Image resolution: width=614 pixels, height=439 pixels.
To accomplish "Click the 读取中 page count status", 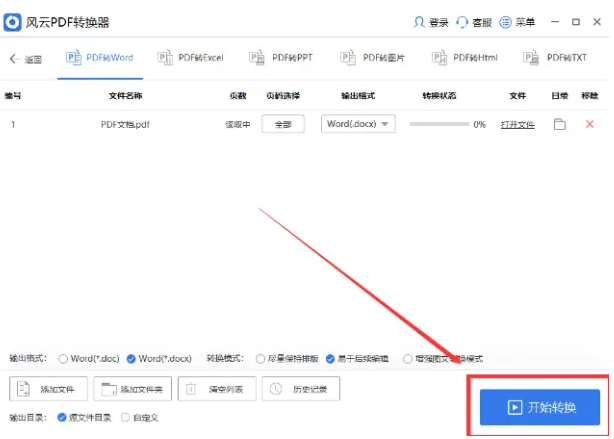I will (238, 125).
